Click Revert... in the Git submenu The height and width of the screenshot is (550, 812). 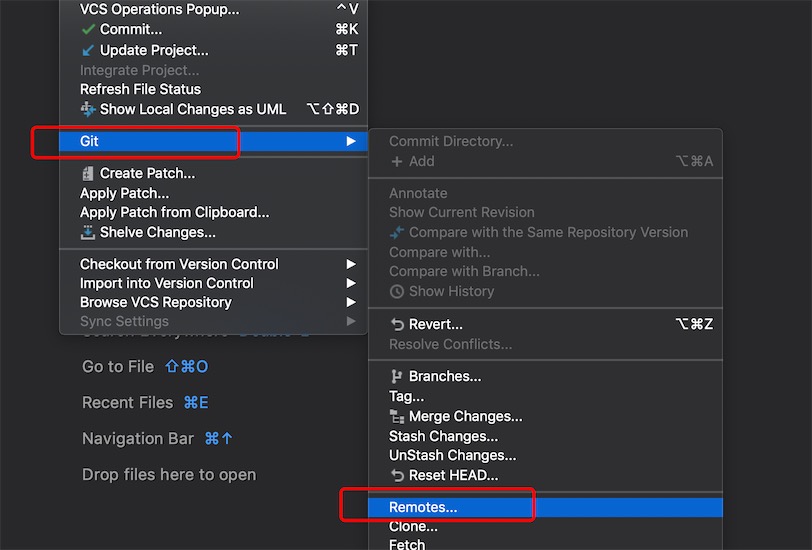(x=545, y=325)
